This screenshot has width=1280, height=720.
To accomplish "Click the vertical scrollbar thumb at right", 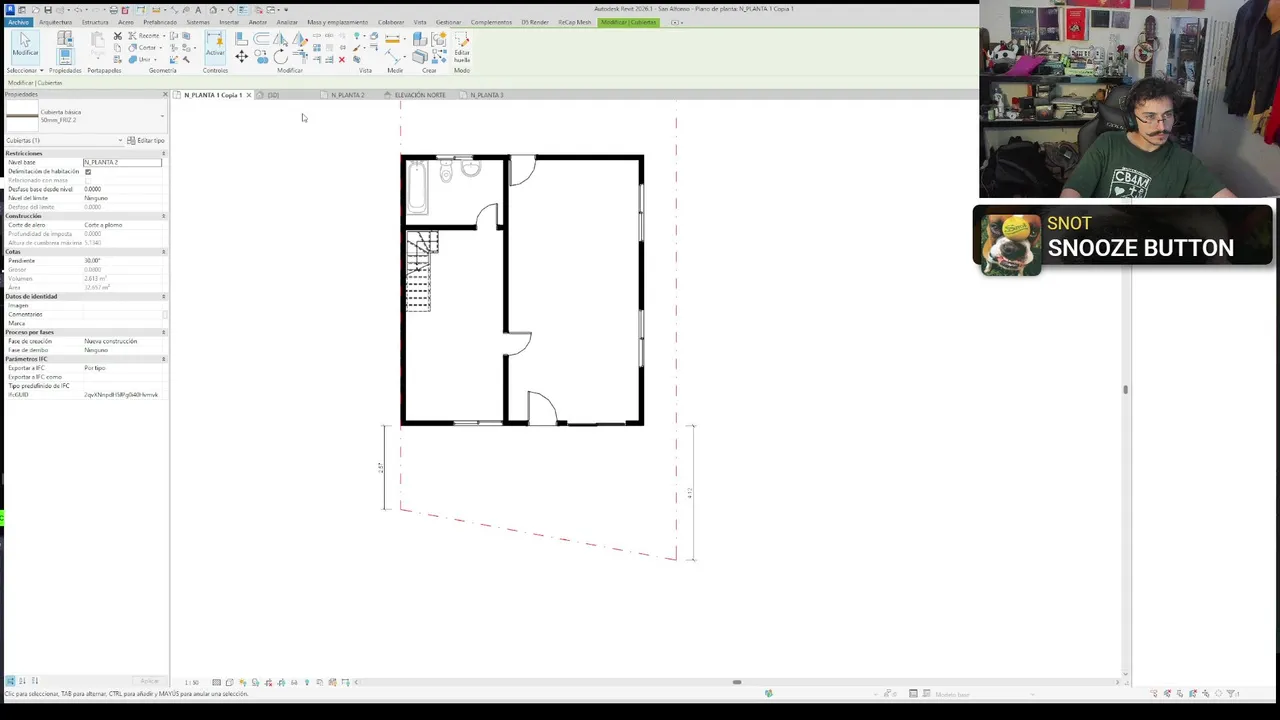I will [1125, 389].
